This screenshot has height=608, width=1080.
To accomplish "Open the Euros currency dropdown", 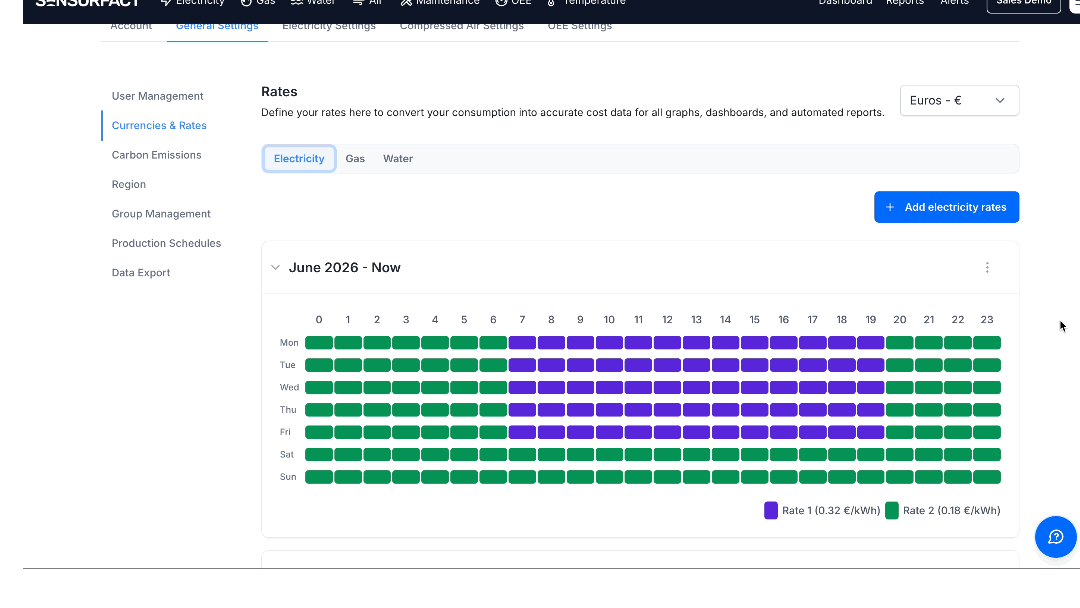I will 959,101.
